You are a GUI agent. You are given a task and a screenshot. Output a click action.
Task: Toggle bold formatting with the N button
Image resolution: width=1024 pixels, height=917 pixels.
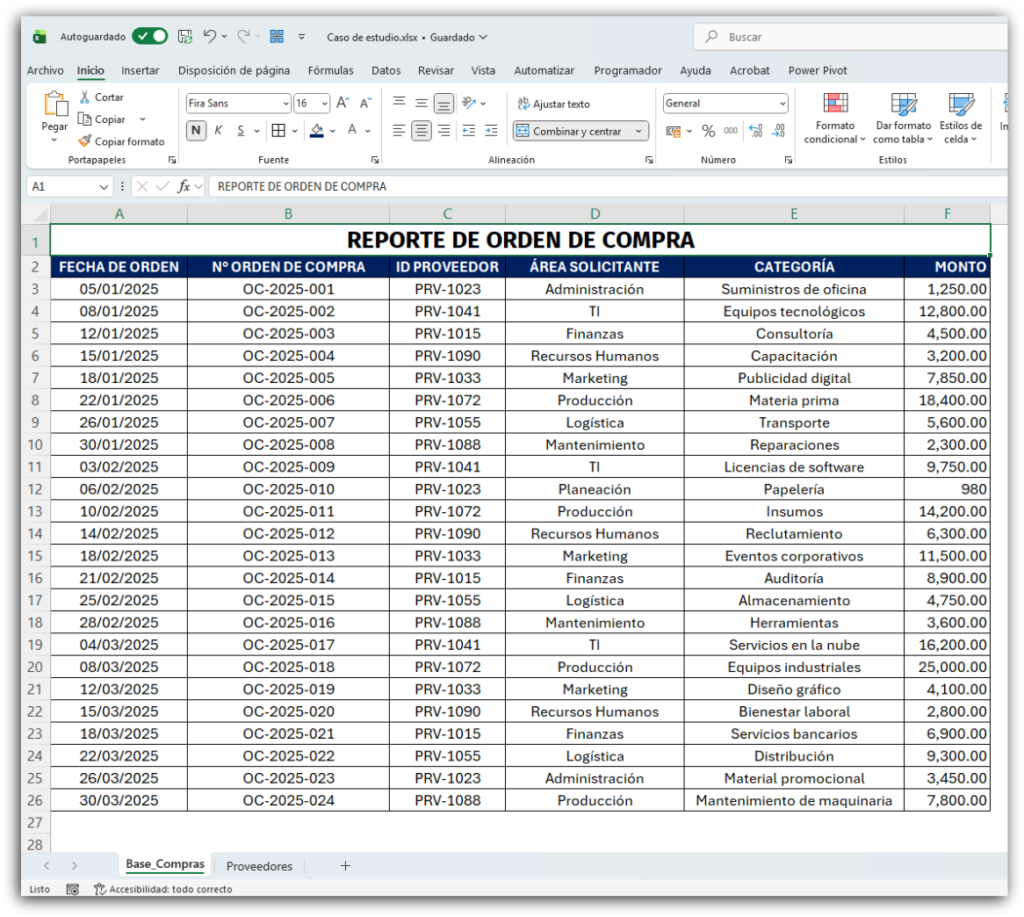[196, 131]
